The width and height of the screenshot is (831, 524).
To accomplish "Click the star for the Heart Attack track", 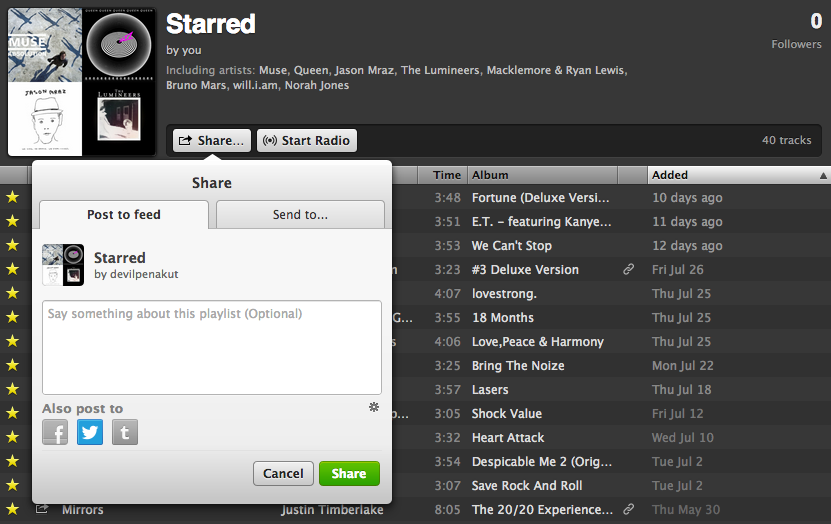I will pos(12,438).
